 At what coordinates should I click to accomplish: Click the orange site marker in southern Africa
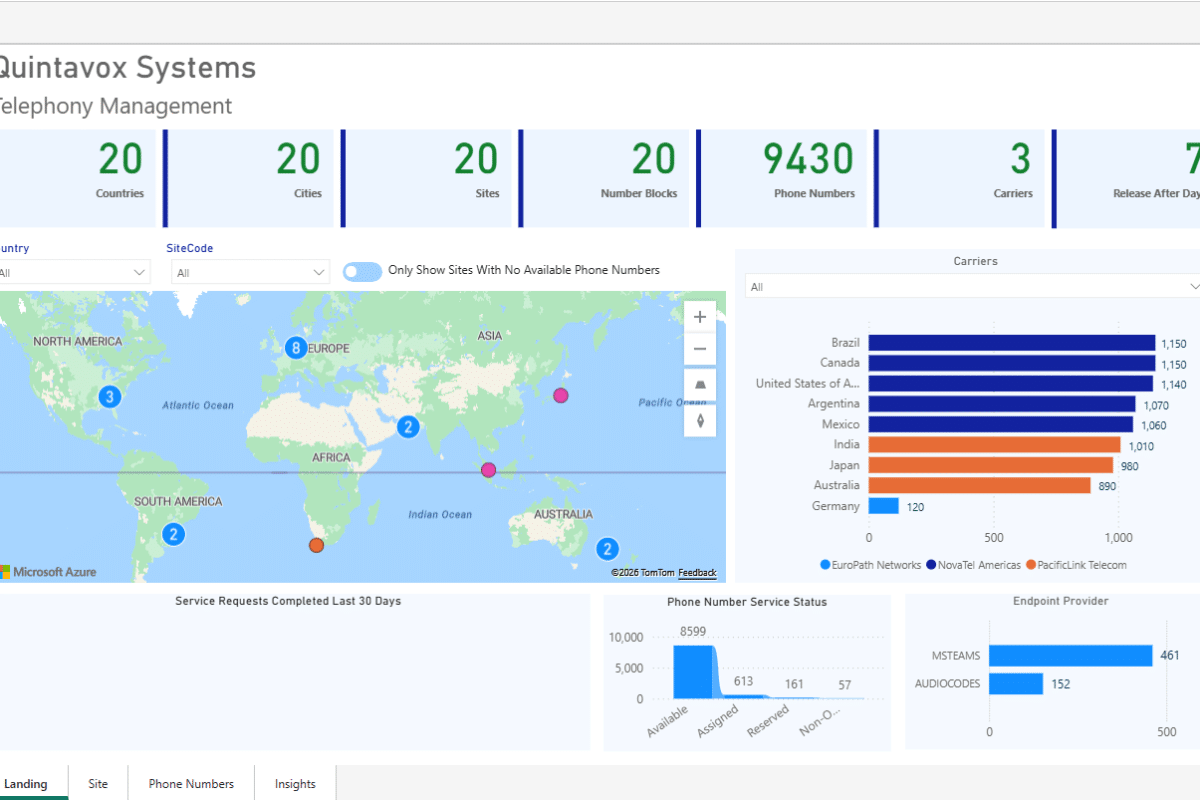[x=317, y=545]
